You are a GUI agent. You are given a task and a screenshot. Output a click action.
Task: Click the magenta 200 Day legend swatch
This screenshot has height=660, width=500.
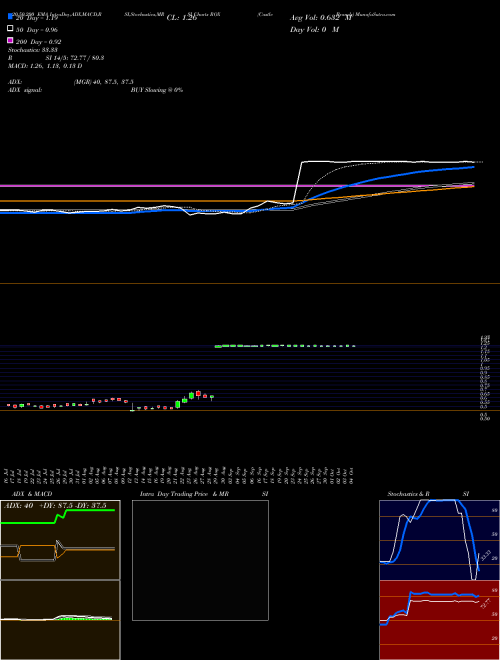(x=10, y=41)
